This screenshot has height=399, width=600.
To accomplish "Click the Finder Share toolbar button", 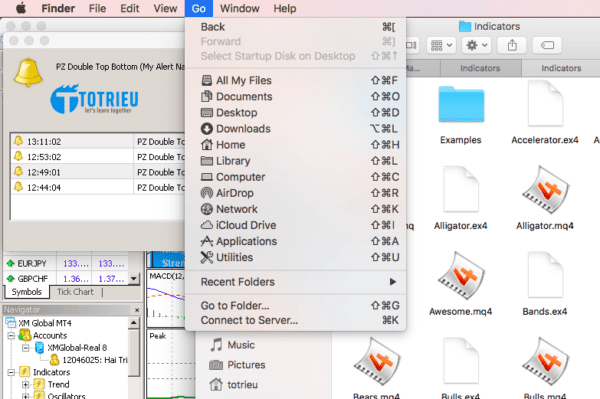I will 512,45.
